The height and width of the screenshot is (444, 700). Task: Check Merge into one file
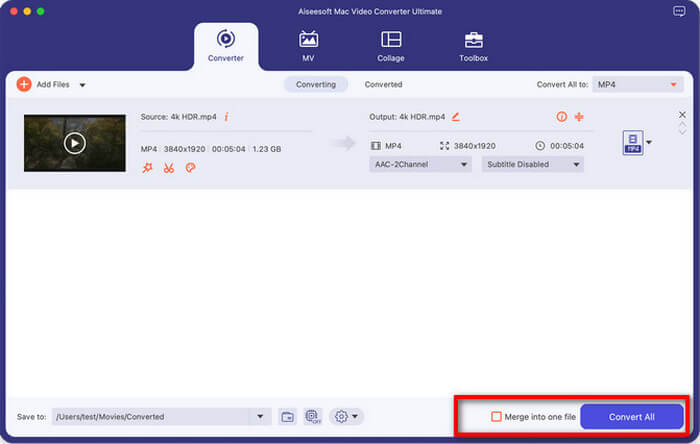[496, 417]
